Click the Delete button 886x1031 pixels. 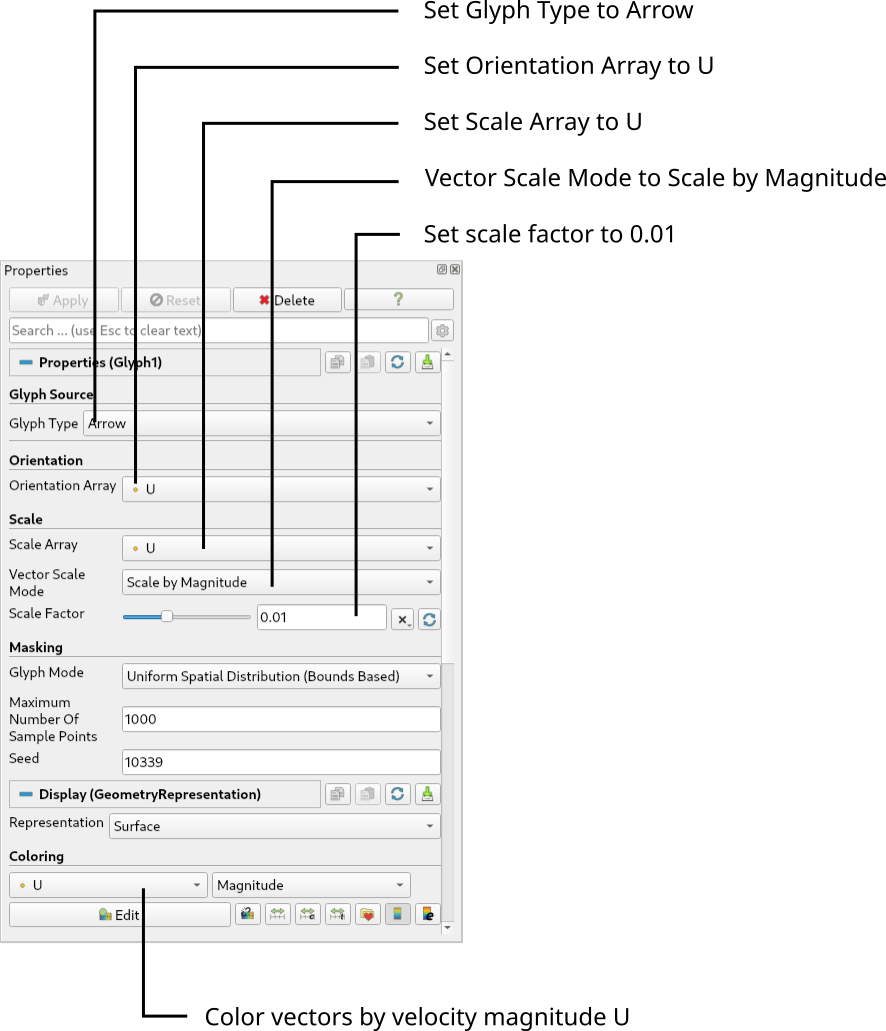coord(287,299)
